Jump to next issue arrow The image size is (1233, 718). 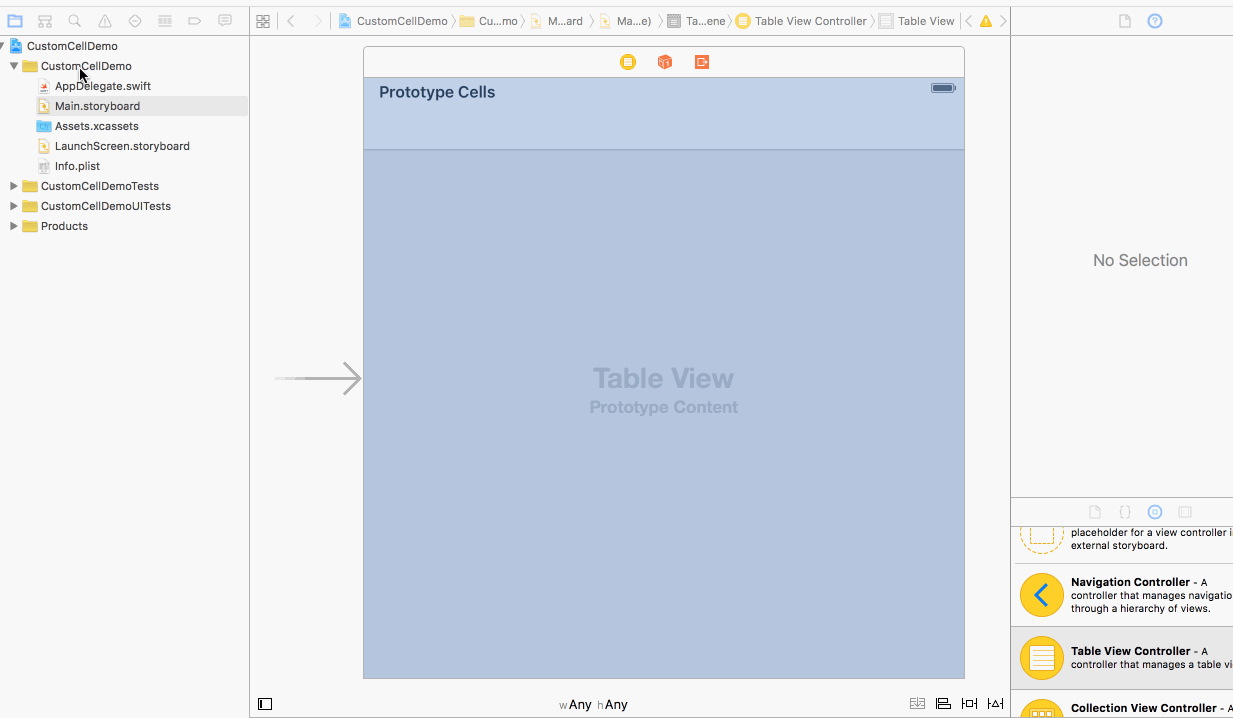[x=1003, y=21]
